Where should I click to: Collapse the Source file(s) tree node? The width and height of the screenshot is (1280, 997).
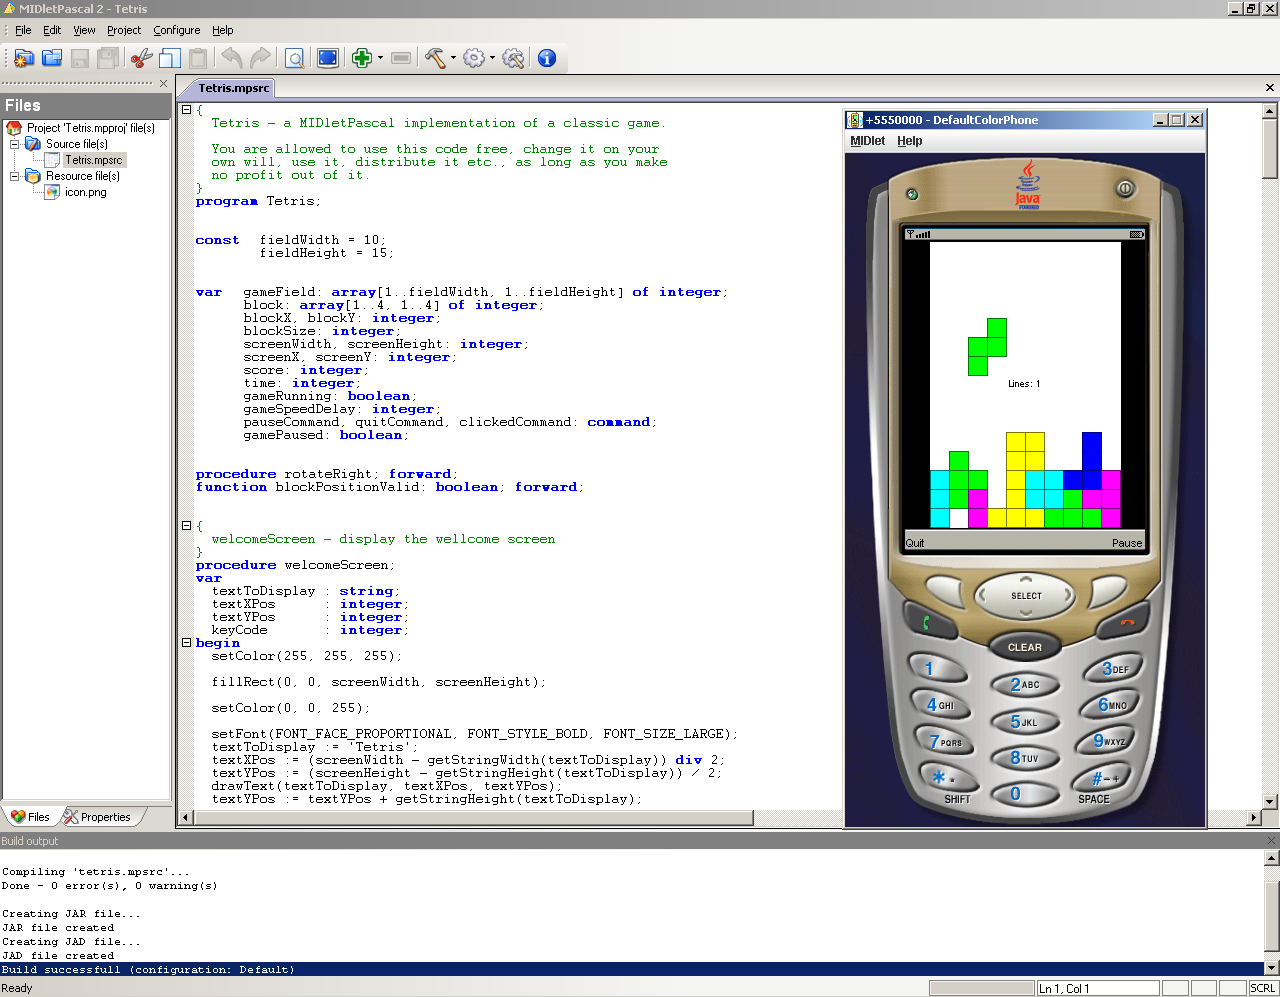click(x=15, y=144)
